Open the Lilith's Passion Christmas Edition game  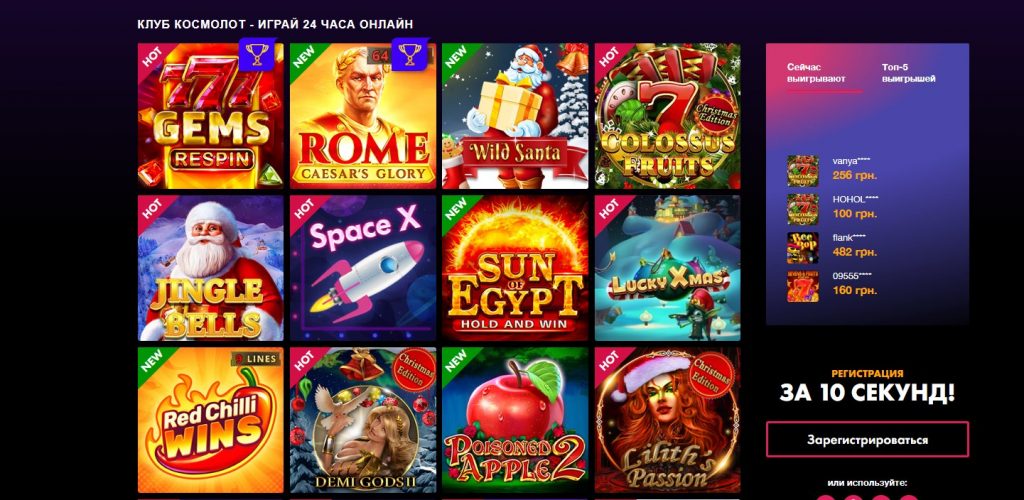click(x=667, y=420)
